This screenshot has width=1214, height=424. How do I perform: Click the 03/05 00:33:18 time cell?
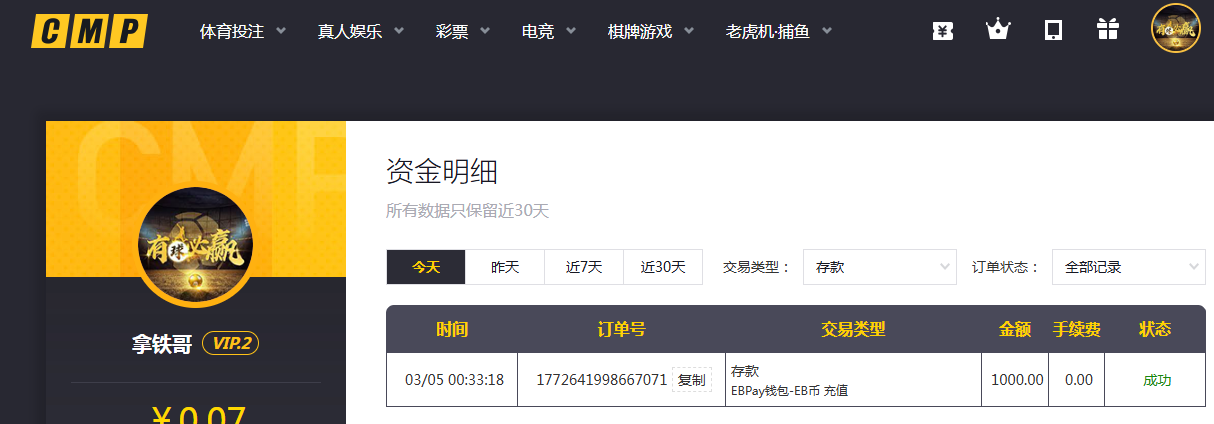(x=454, y=380)
